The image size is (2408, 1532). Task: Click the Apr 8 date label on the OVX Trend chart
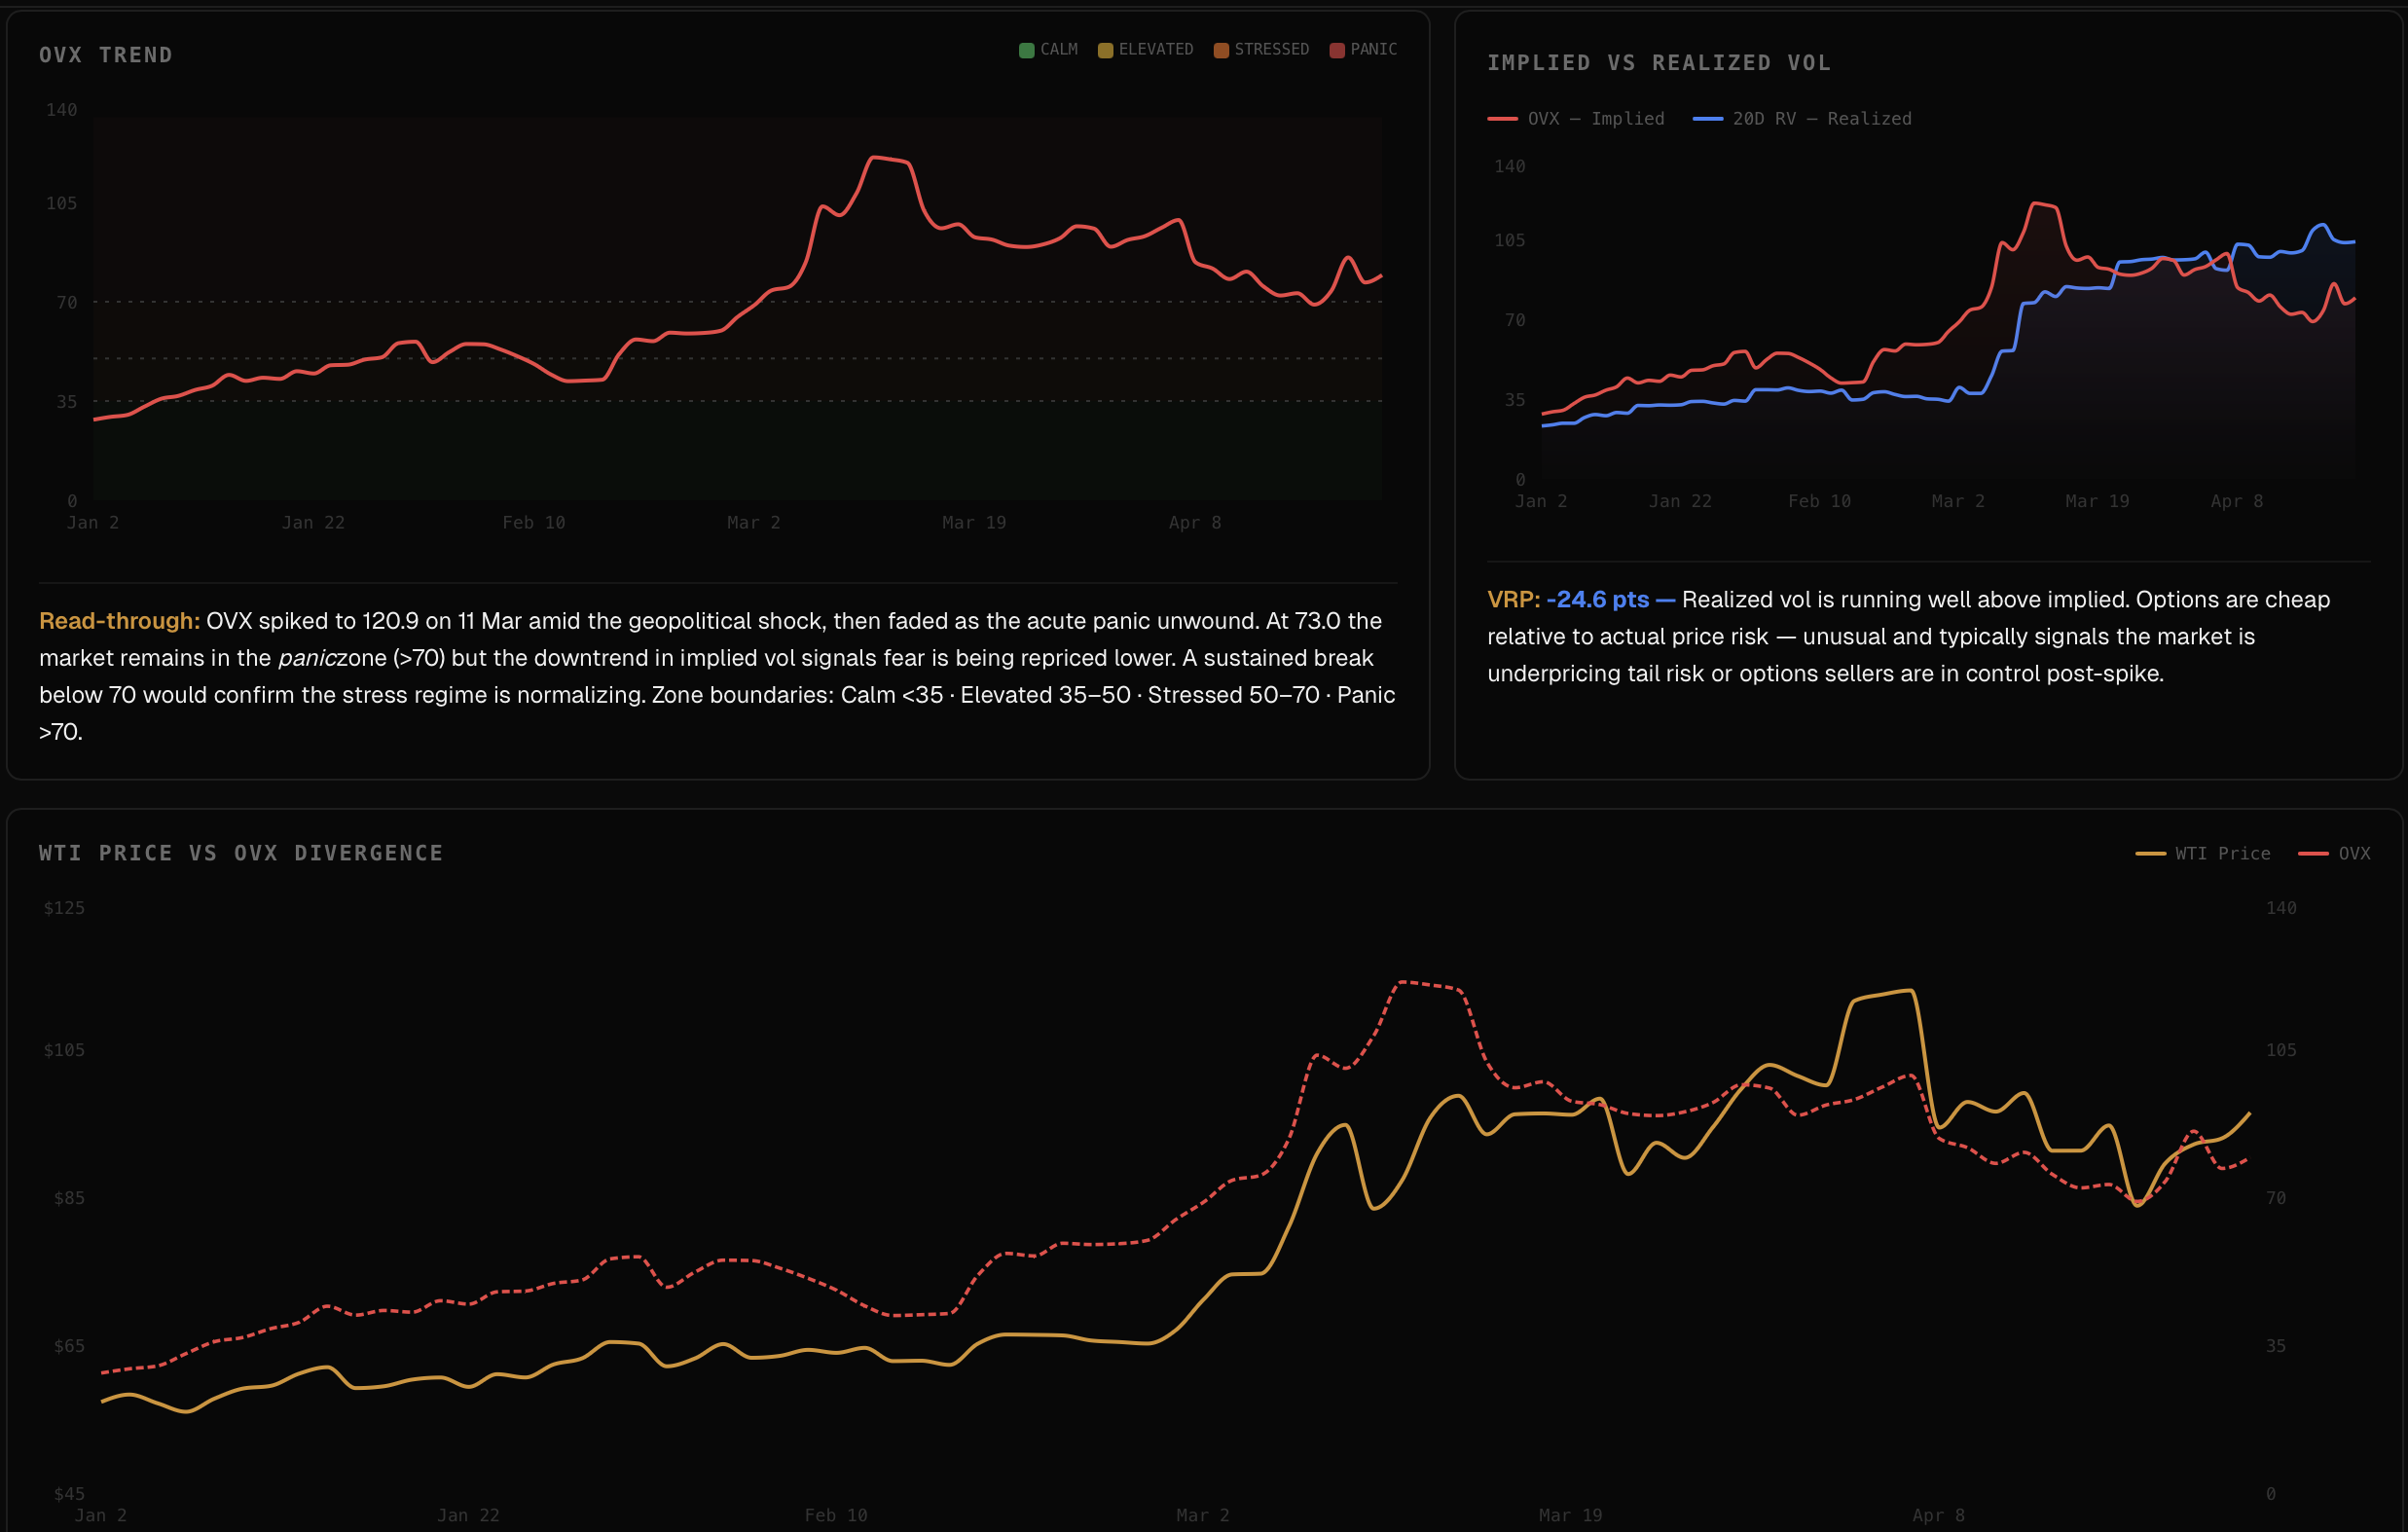[x=1195, y=523]
